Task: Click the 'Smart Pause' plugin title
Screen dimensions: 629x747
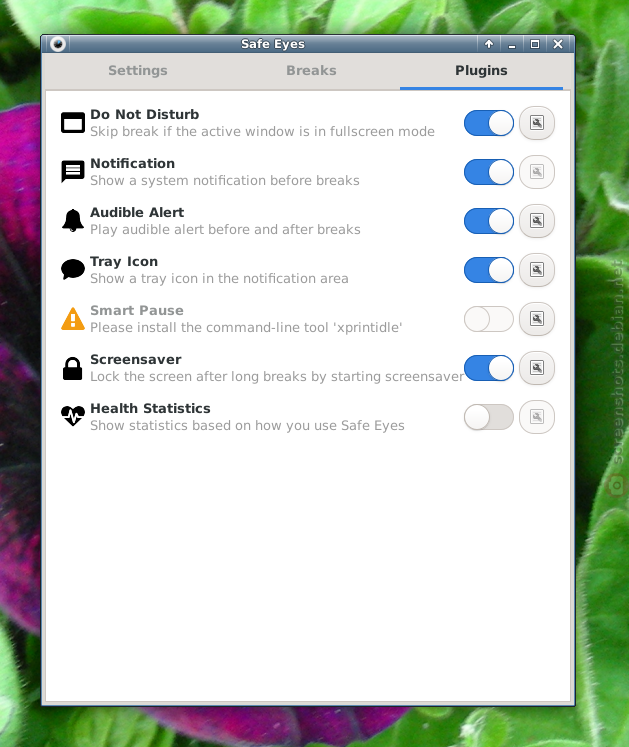Action: (137, 311)
